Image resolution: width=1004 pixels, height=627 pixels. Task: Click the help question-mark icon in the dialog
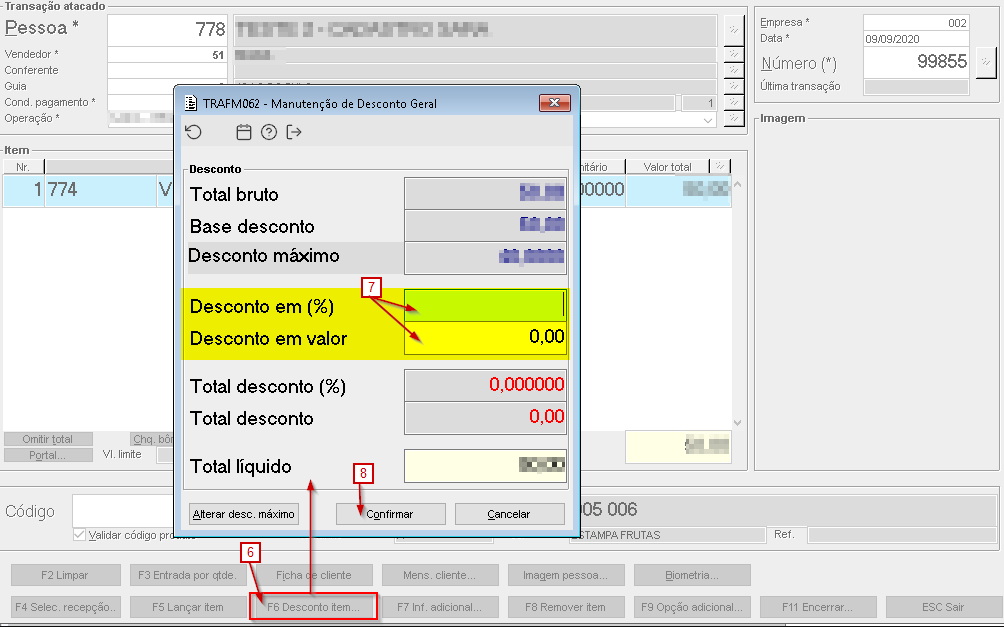(x=269, y=133)
